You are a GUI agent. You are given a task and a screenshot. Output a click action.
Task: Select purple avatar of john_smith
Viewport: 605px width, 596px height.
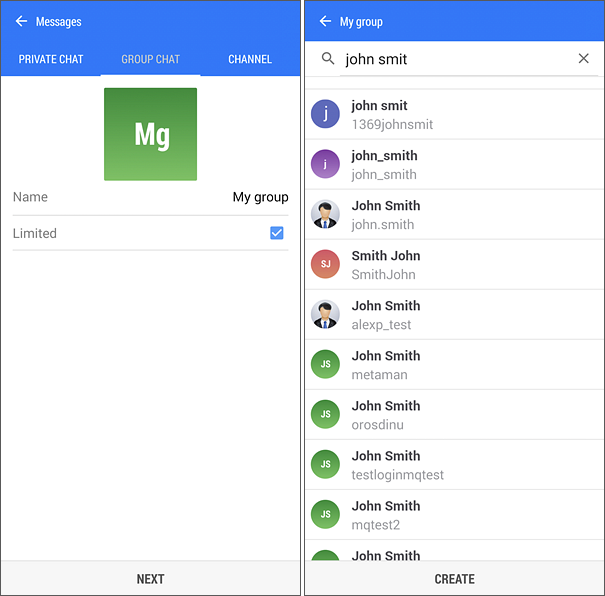click(325, 164)
